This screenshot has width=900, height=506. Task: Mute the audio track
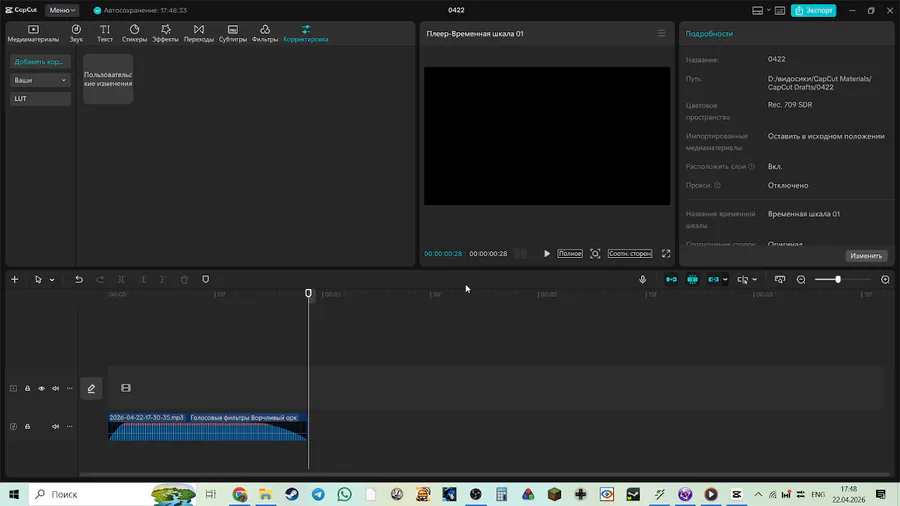(56, 426)
